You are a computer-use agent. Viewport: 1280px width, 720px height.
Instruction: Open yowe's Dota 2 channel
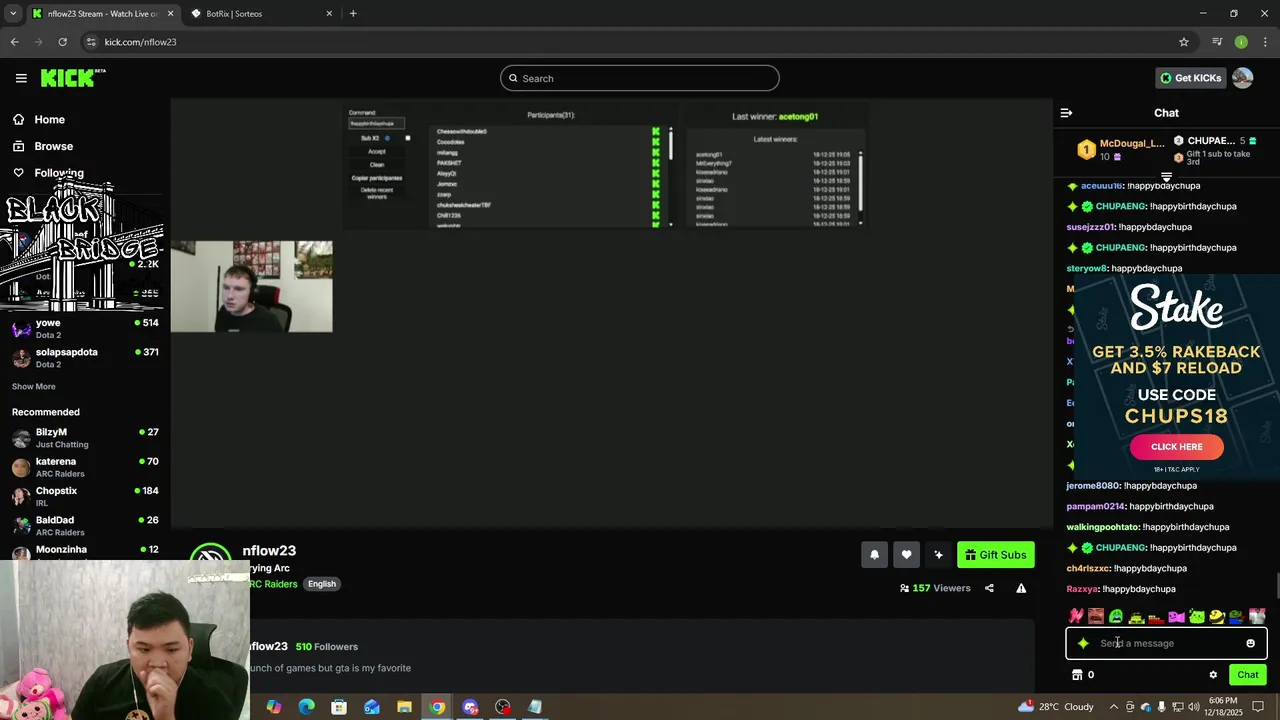coord(85,329)
